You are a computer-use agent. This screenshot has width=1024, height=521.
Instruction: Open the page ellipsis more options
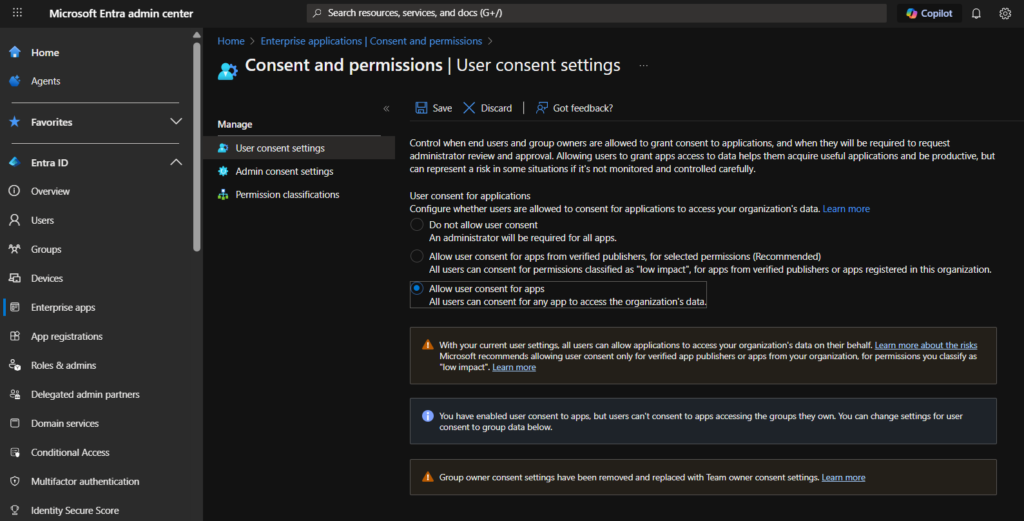(643, 65)
